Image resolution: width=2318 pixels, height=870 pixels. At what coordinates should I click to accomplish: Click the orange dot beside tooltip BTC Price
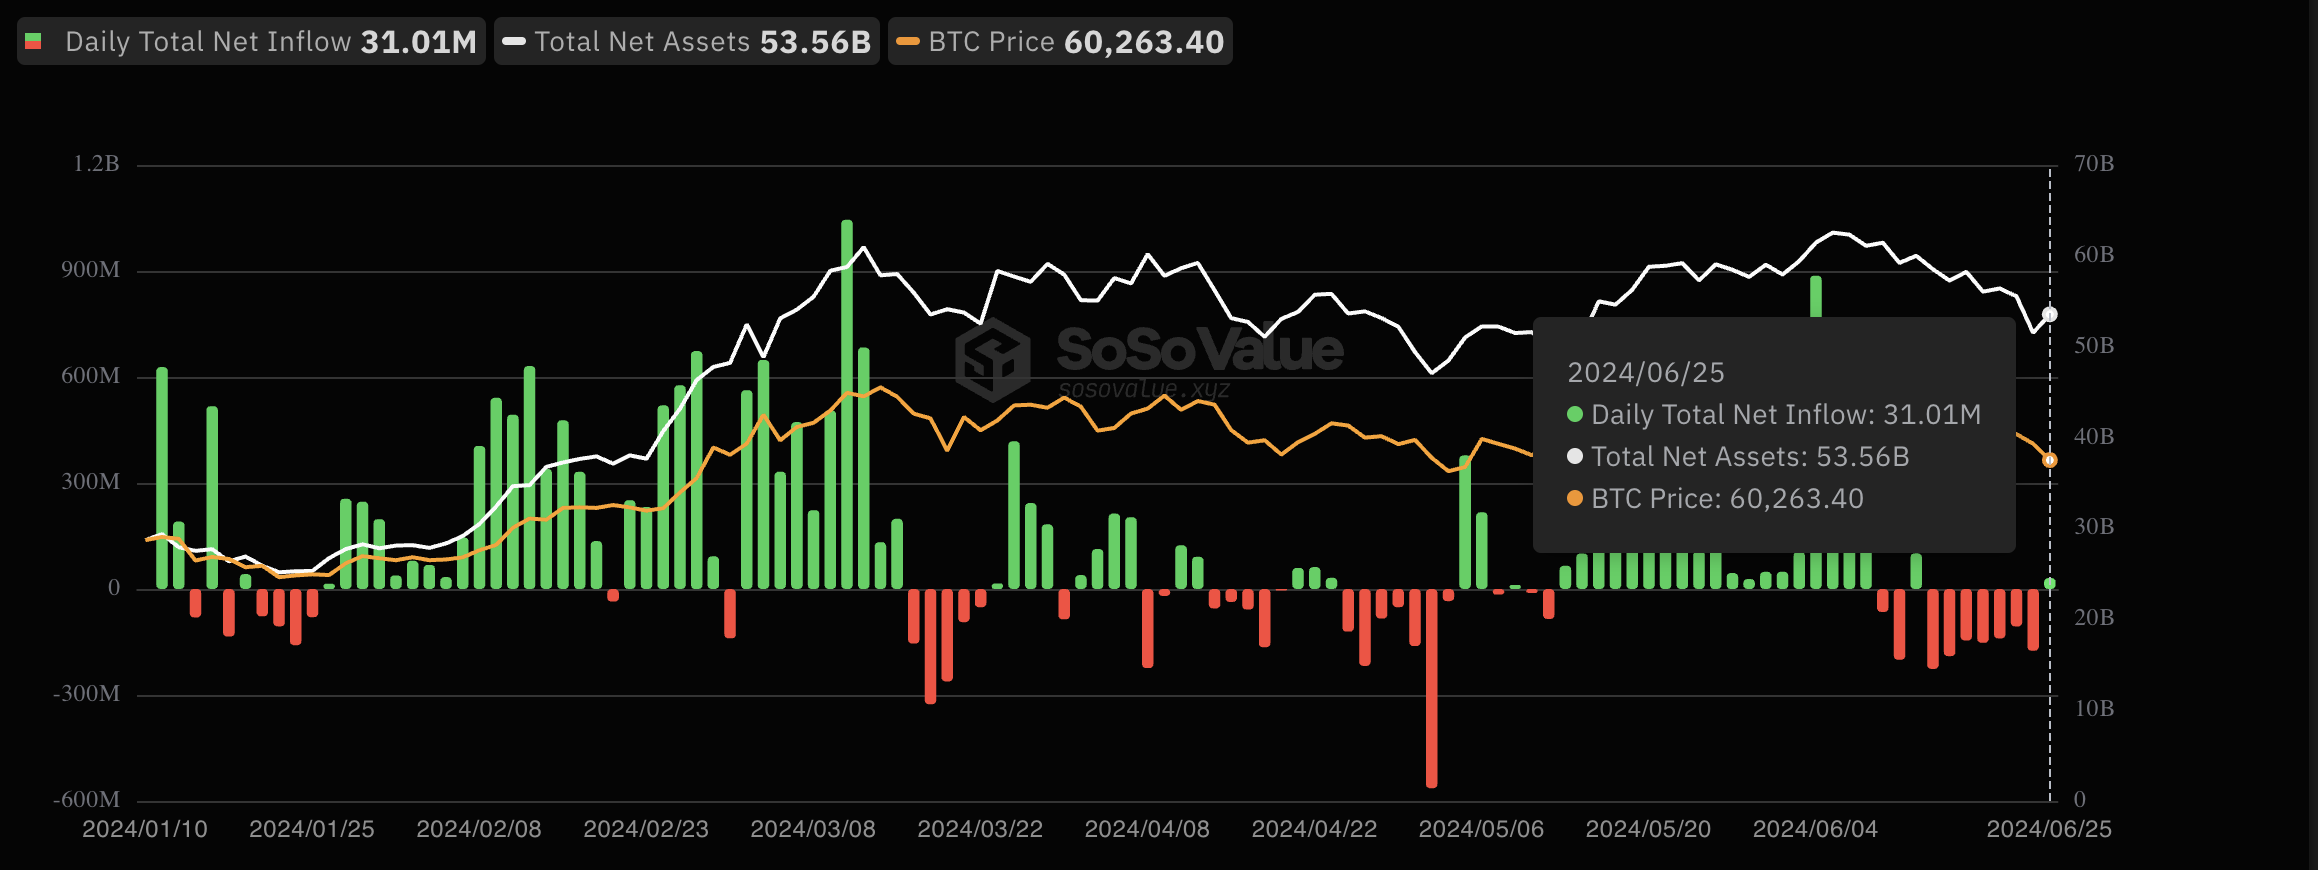click(x=1575, y=498)
